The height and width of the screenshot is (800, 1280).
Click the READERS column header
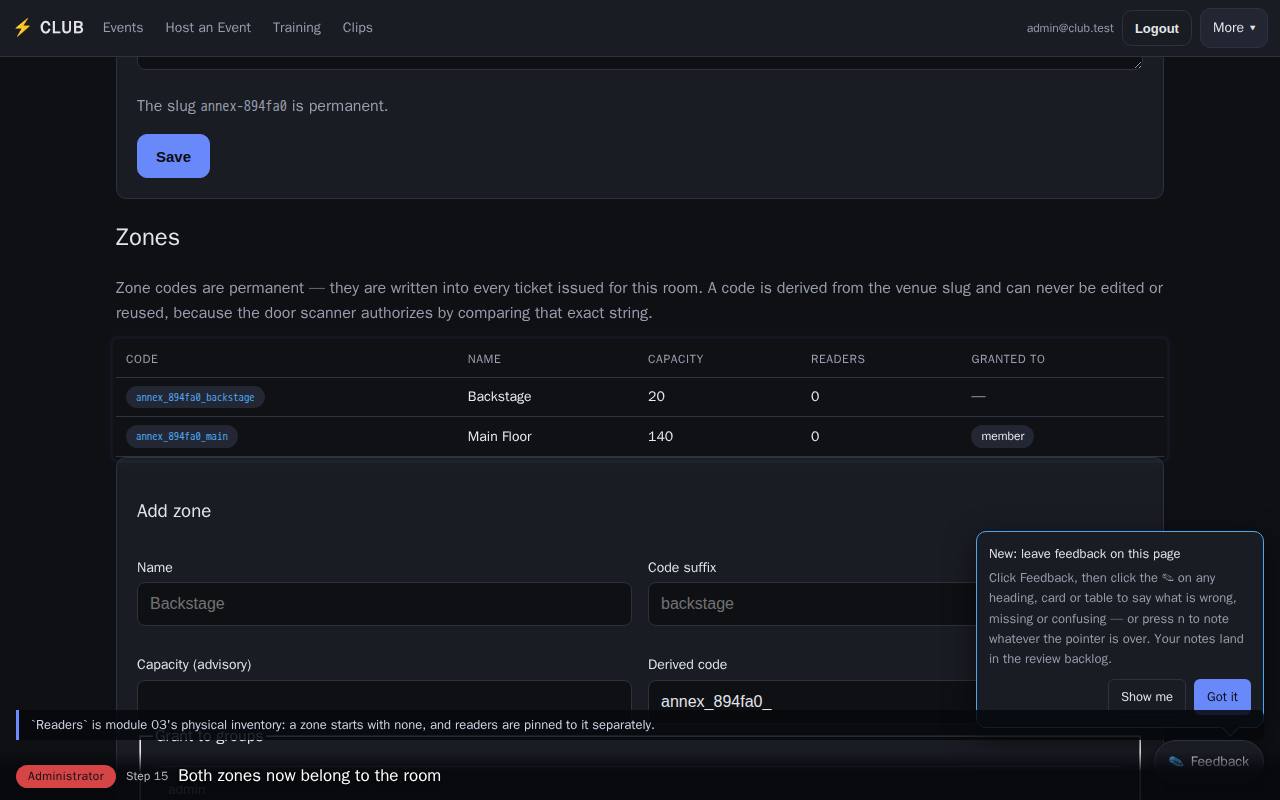838,359
